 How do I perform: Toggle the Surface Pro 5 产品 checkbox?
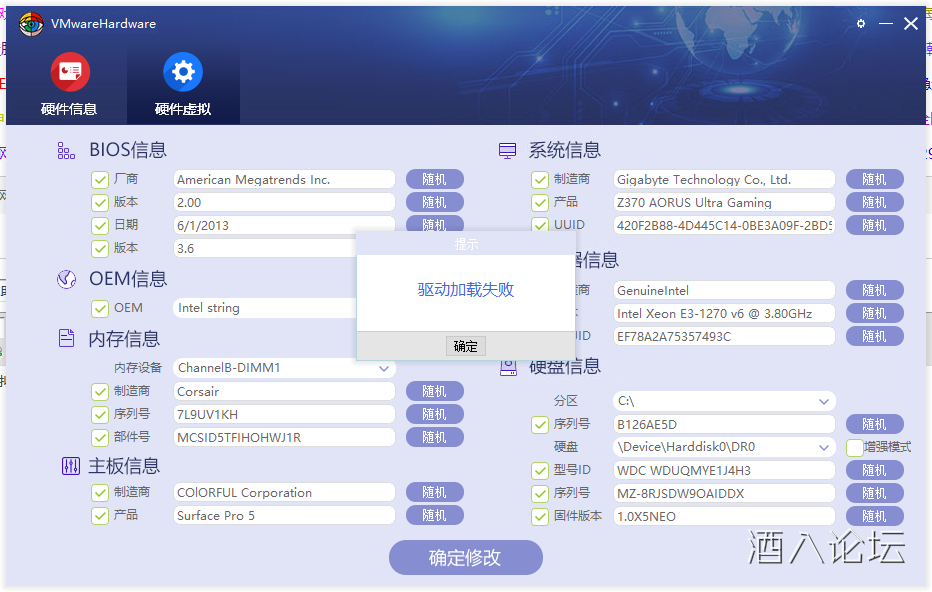(x=100, y=515)
